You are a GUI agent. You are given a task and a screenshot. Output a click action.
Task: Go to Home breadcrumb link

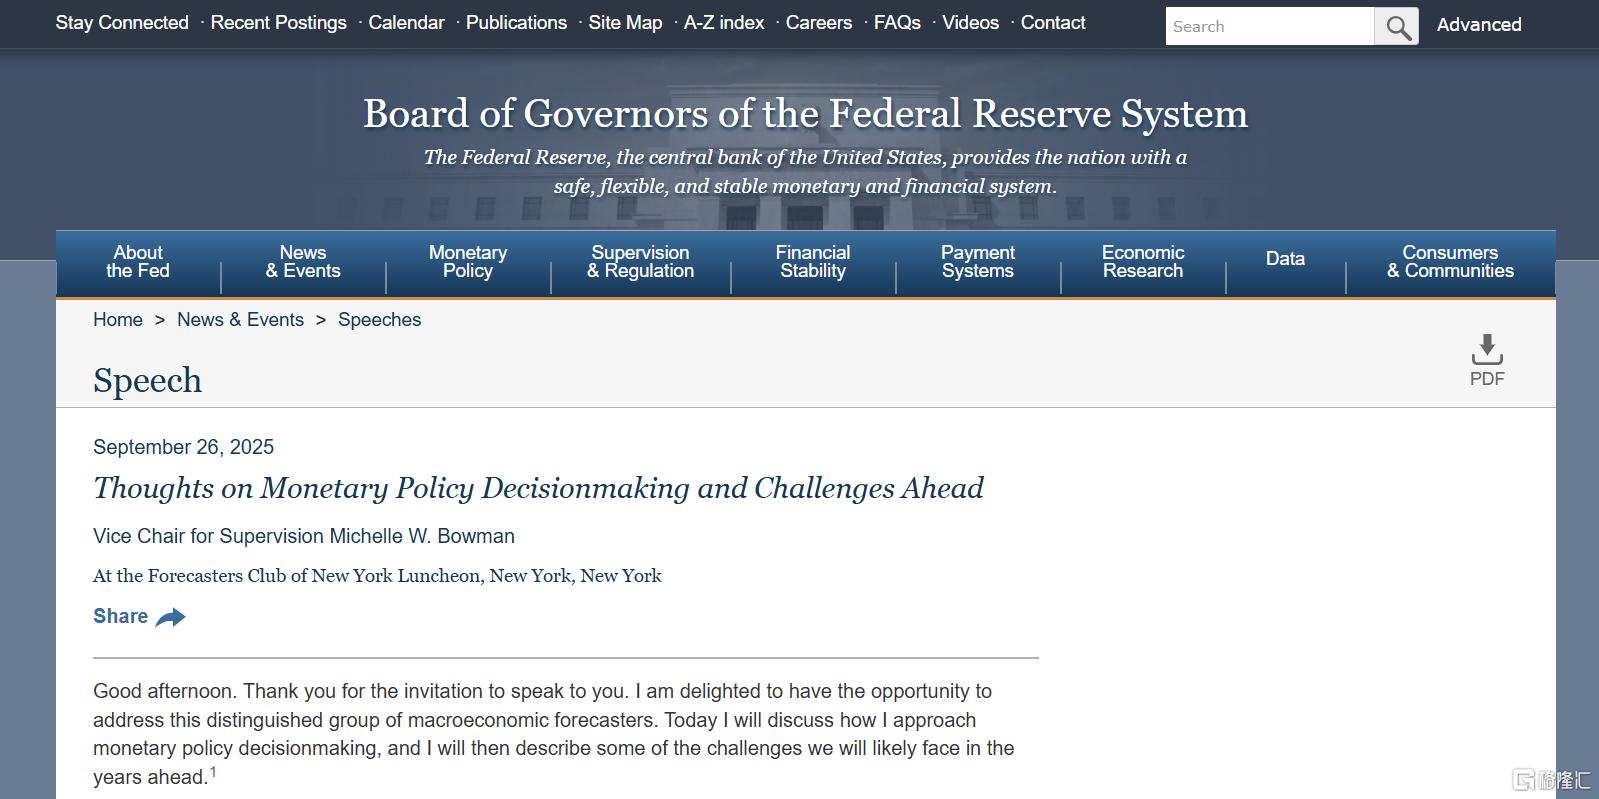pyautogui.click(x=118, y=320)
